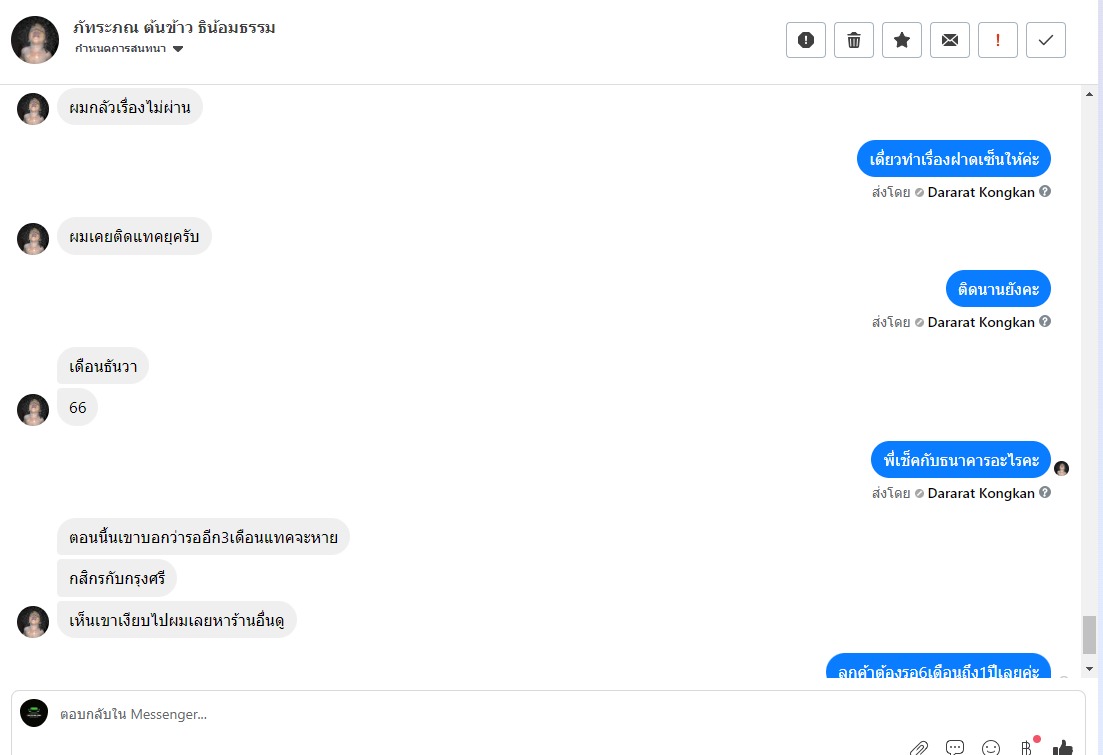Attach a file with the paperclip icon
The image size is (1103, 755).
(919, 747)
